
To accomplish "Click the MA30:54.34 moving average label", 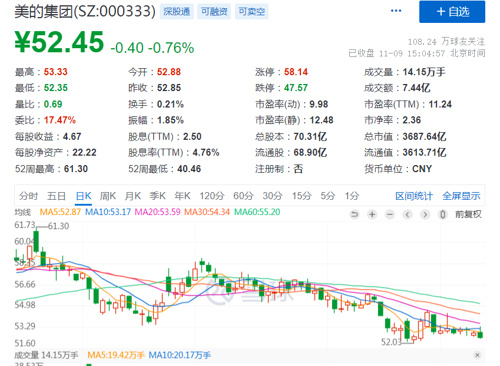I will tap(207, 212).
